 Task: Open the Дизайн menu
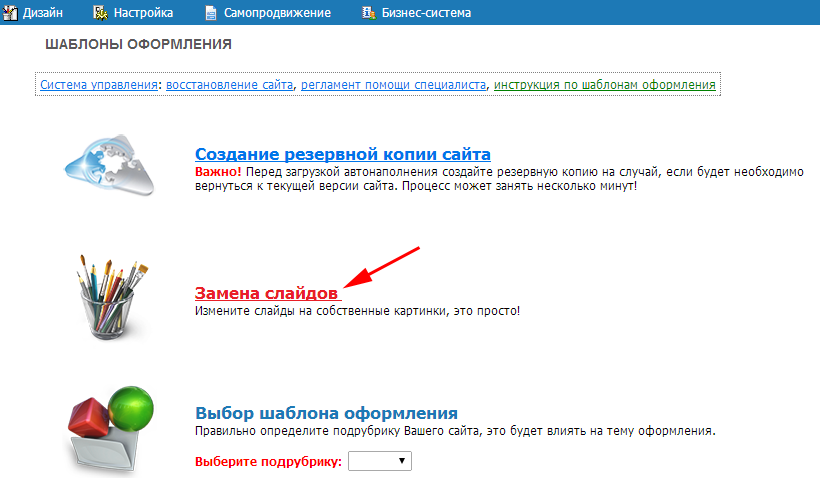42,13
